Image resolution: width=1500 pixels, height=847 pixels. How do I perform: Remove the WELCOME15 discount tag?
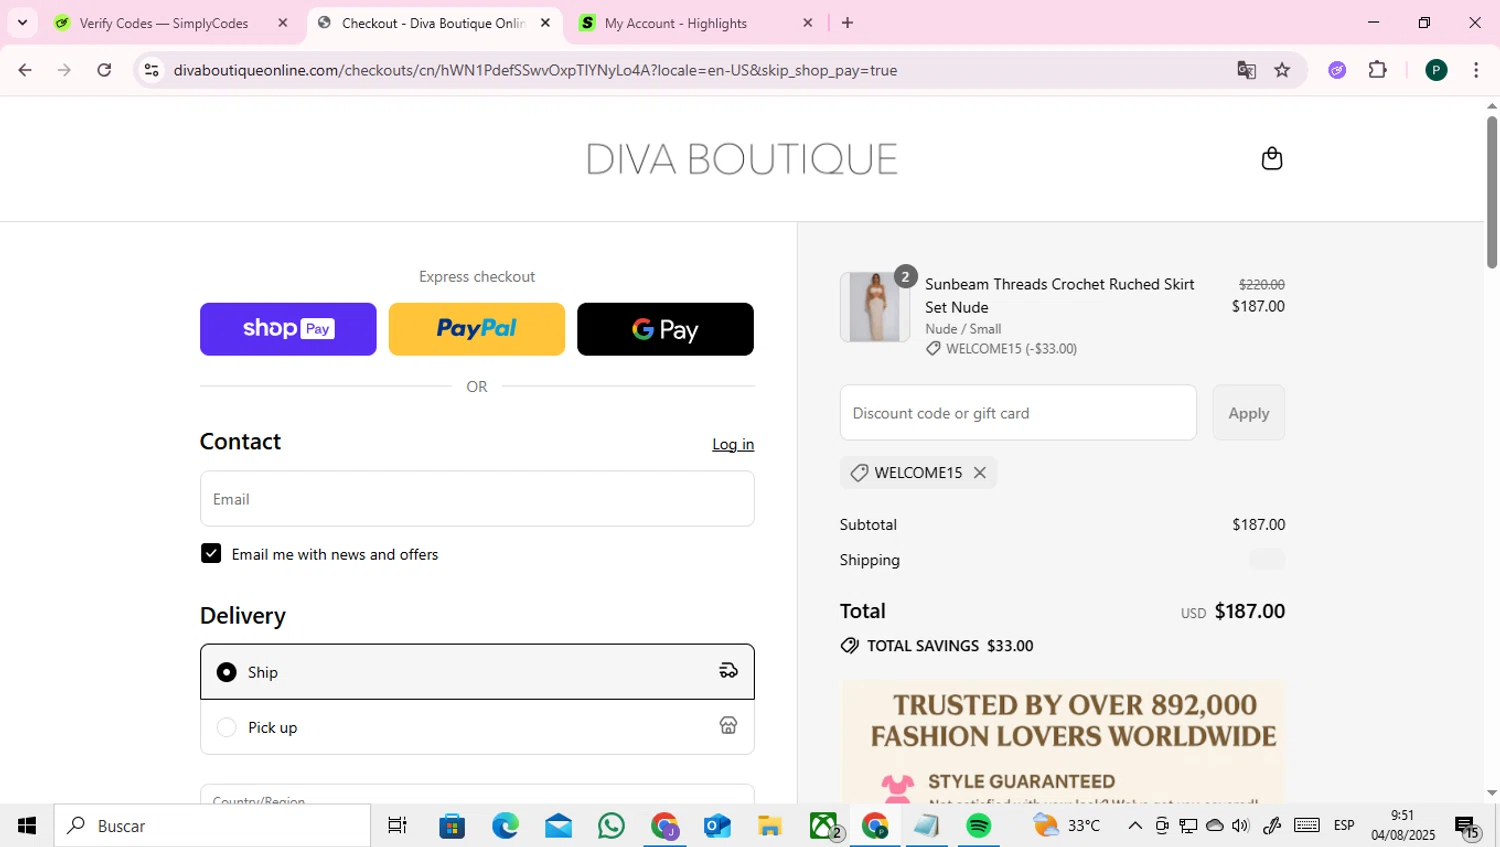pos(980,473)
